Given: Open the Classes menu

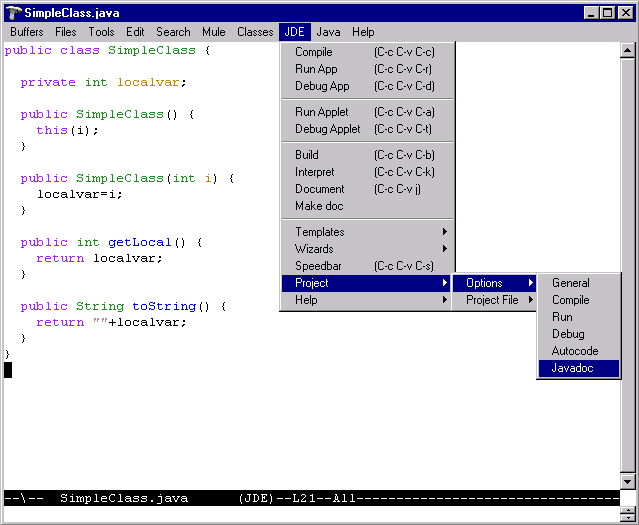Looking at the screenshot, I should 255,32.
